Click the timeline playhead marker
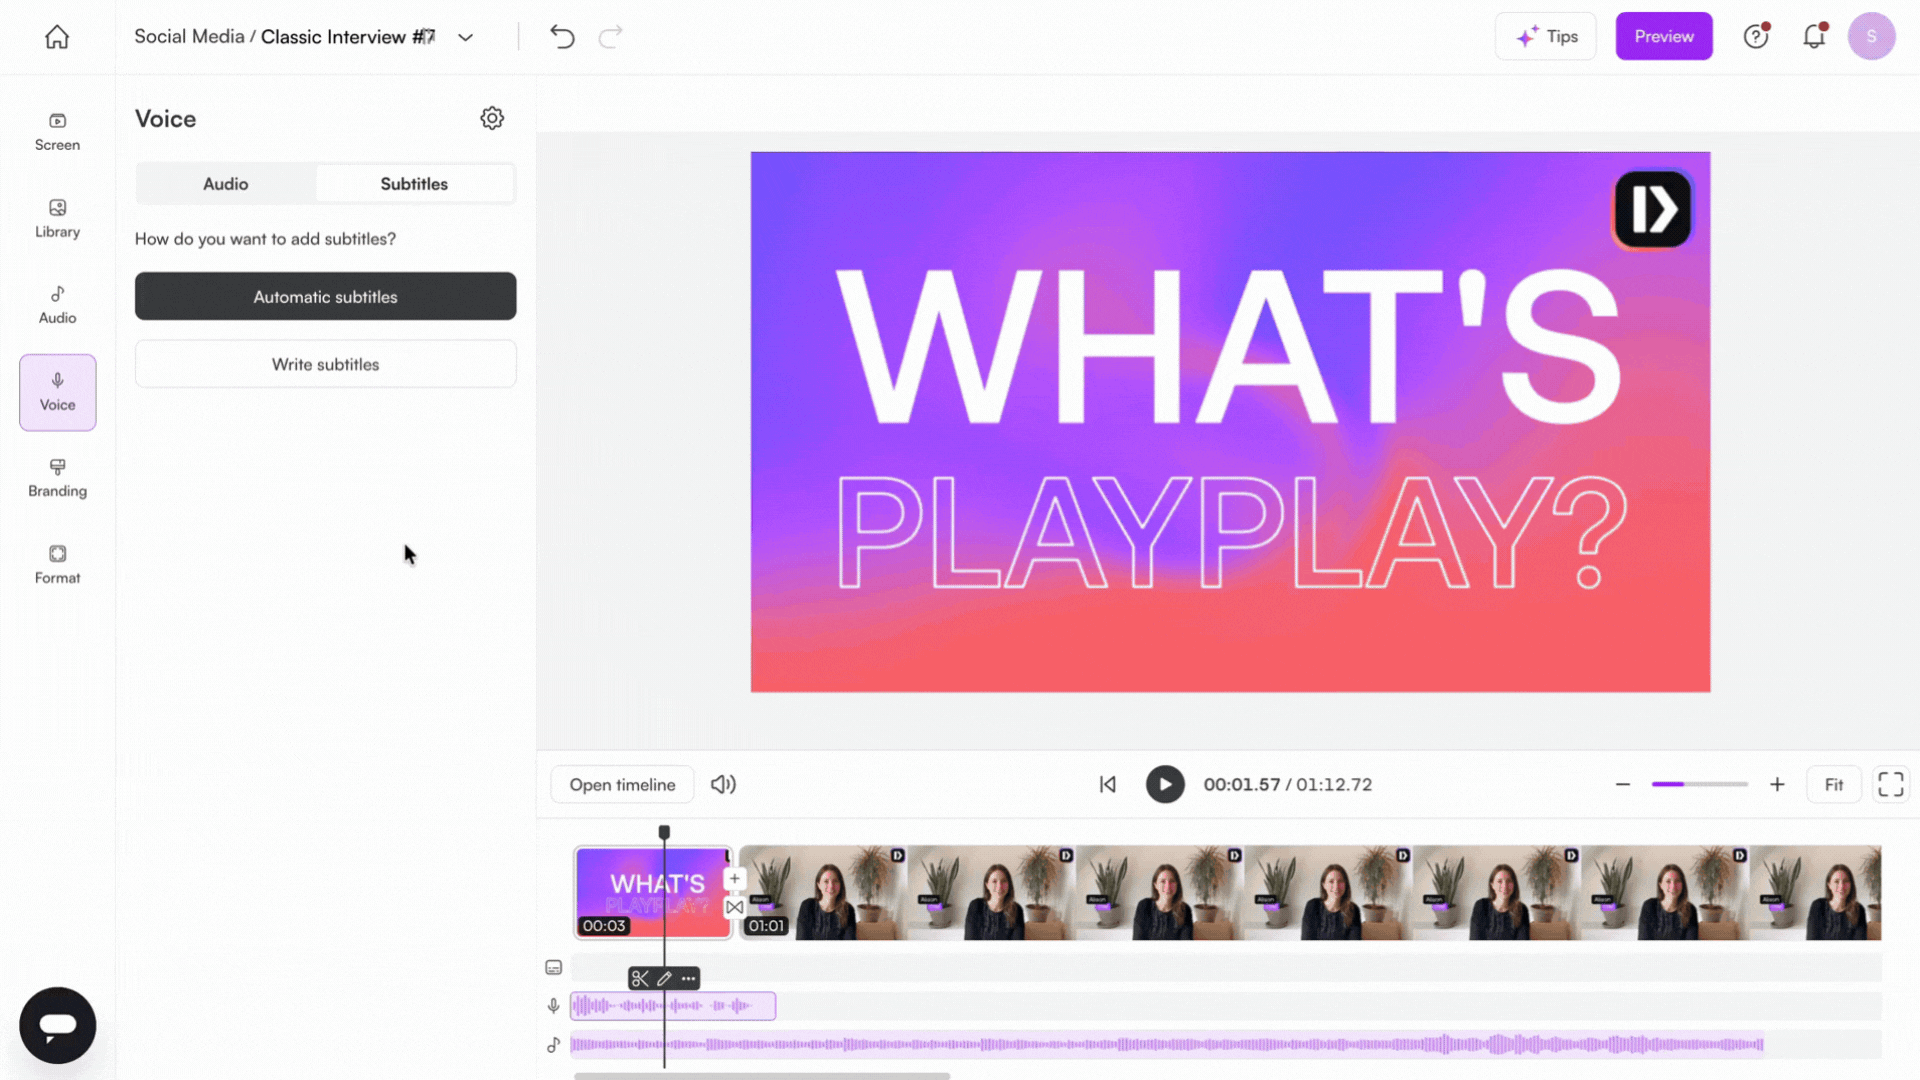Viewport: 1920px width, 1080px height. 664,832
